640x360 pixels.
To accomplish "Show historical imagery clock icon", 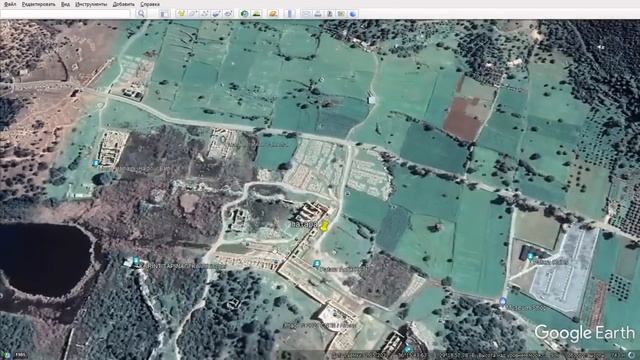I will click(x=244, y=14).
